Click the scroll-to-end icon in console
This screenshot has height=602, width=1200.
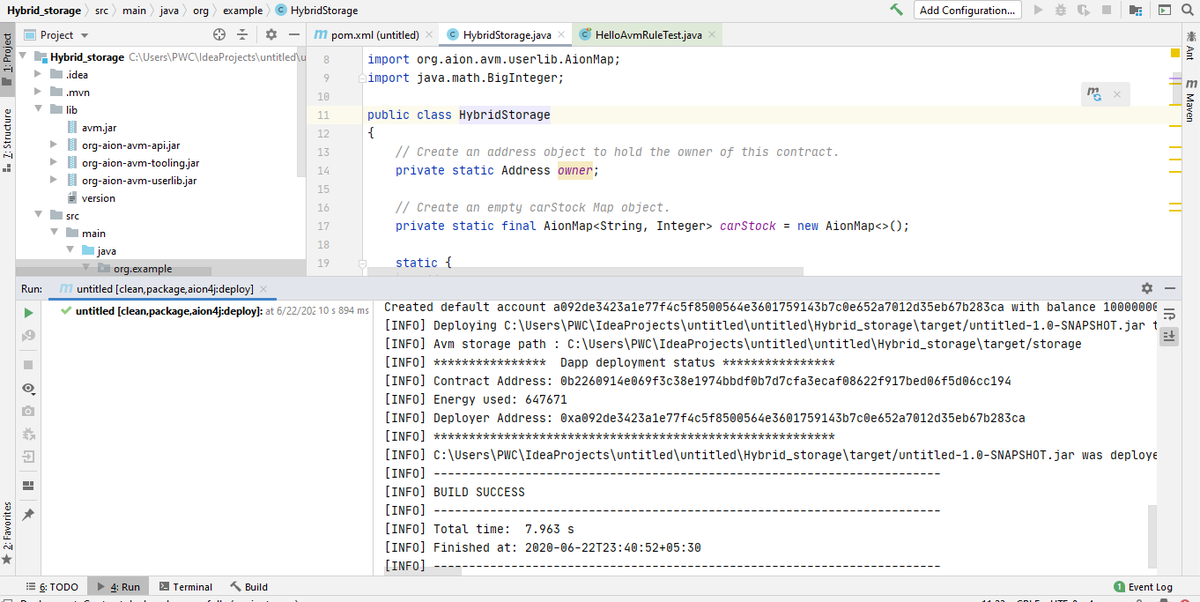(x=1170, y=336)
